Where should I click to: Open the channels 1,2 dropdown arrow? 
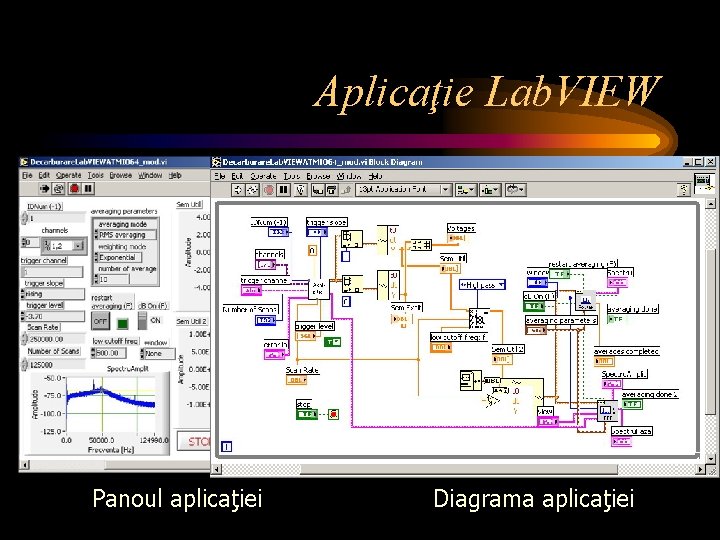[79, 246]
